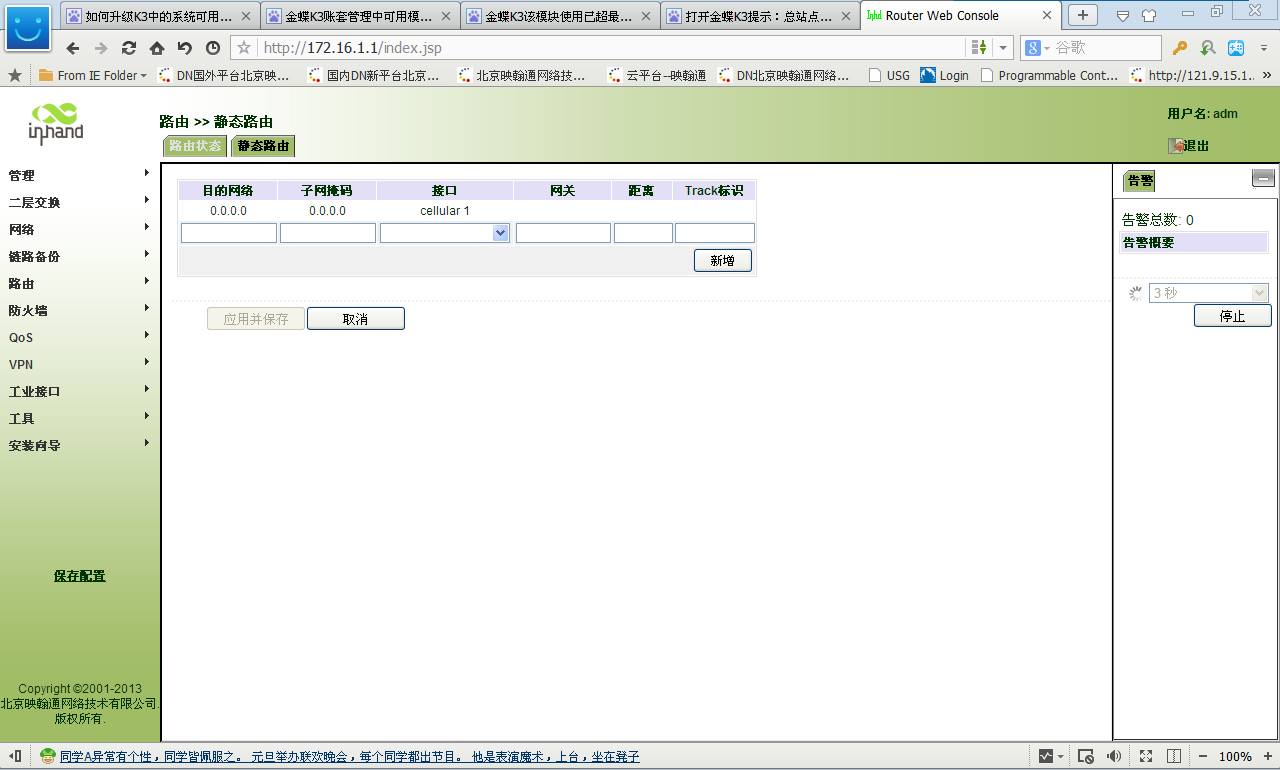Open new browser tab with plus button
Screen dimensions: 1280x770
(x=1082, y=15)
